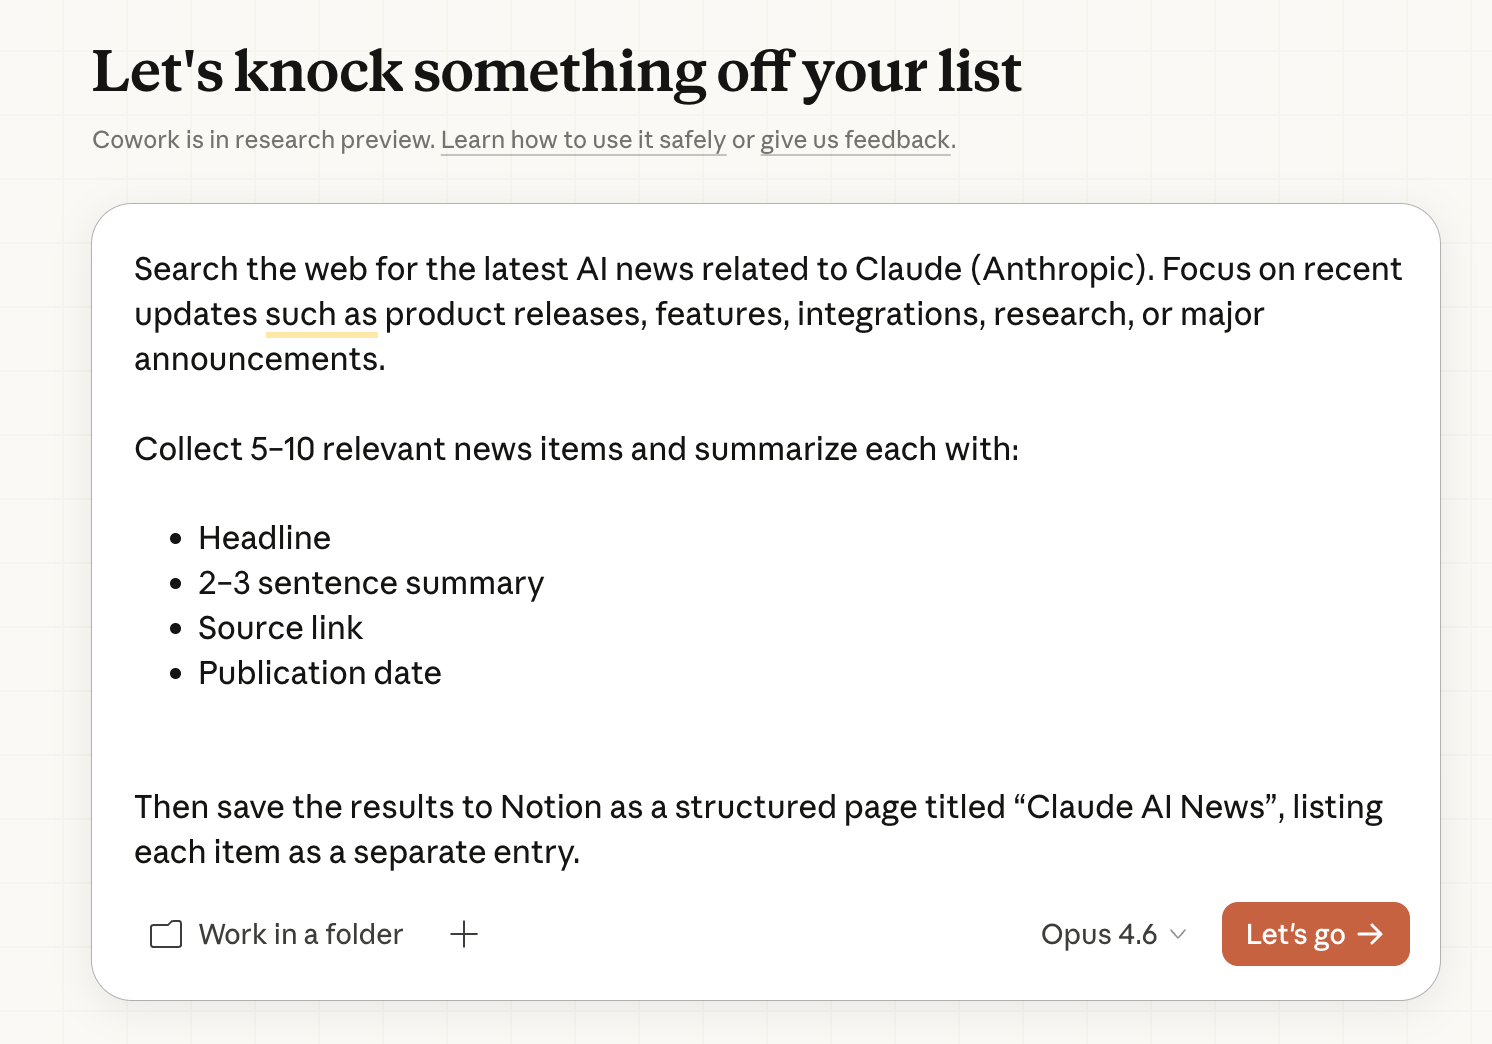Follow the give us feedback link
Viewport: 1492px width, 1044px height.
tap(855, 140)
